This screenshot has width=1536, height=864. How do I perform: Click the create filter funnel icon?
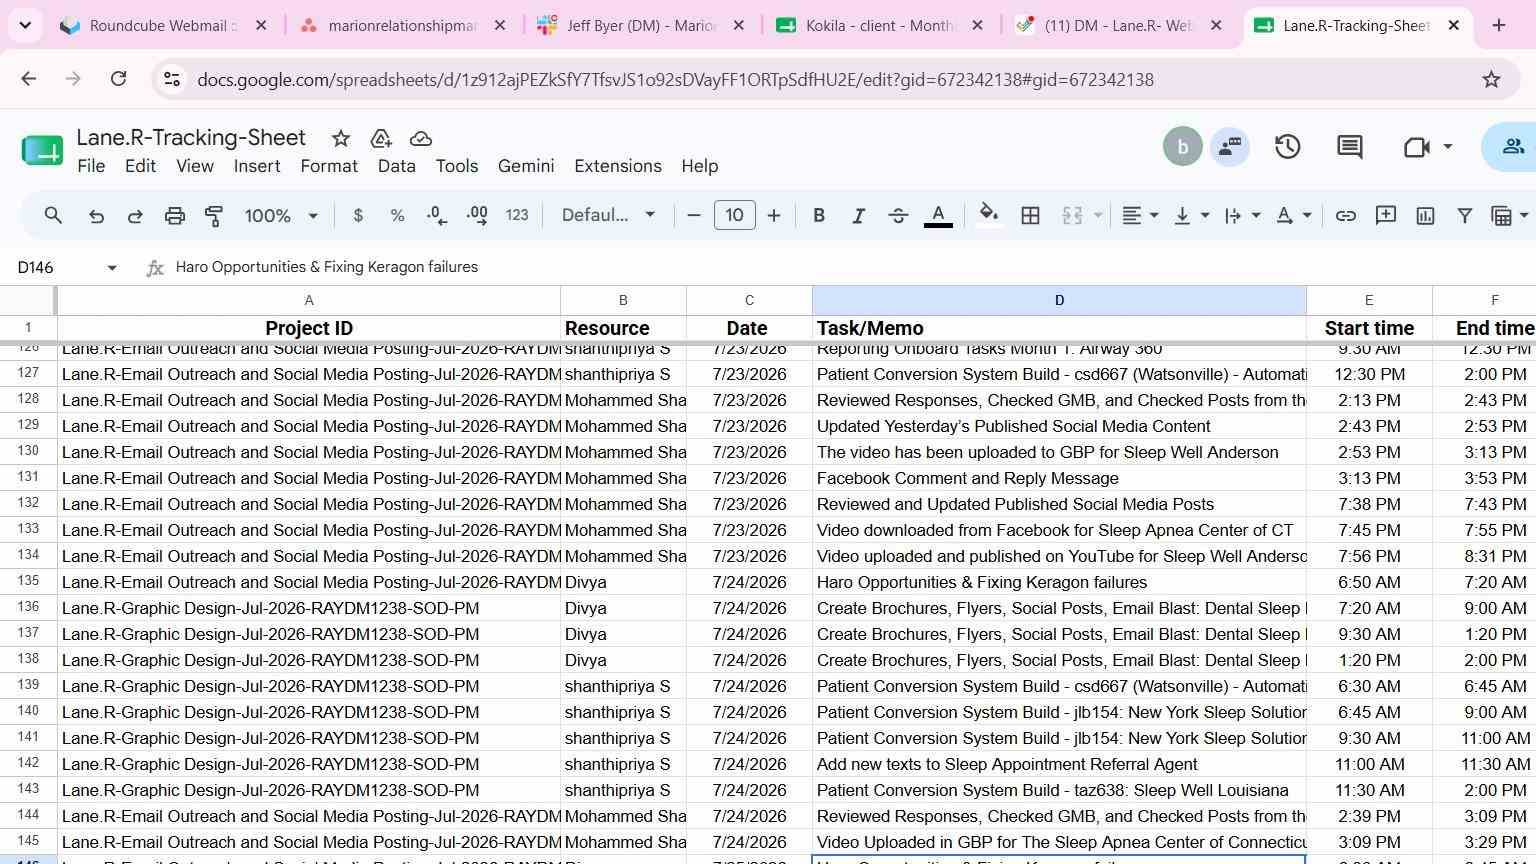(1464, 215)
